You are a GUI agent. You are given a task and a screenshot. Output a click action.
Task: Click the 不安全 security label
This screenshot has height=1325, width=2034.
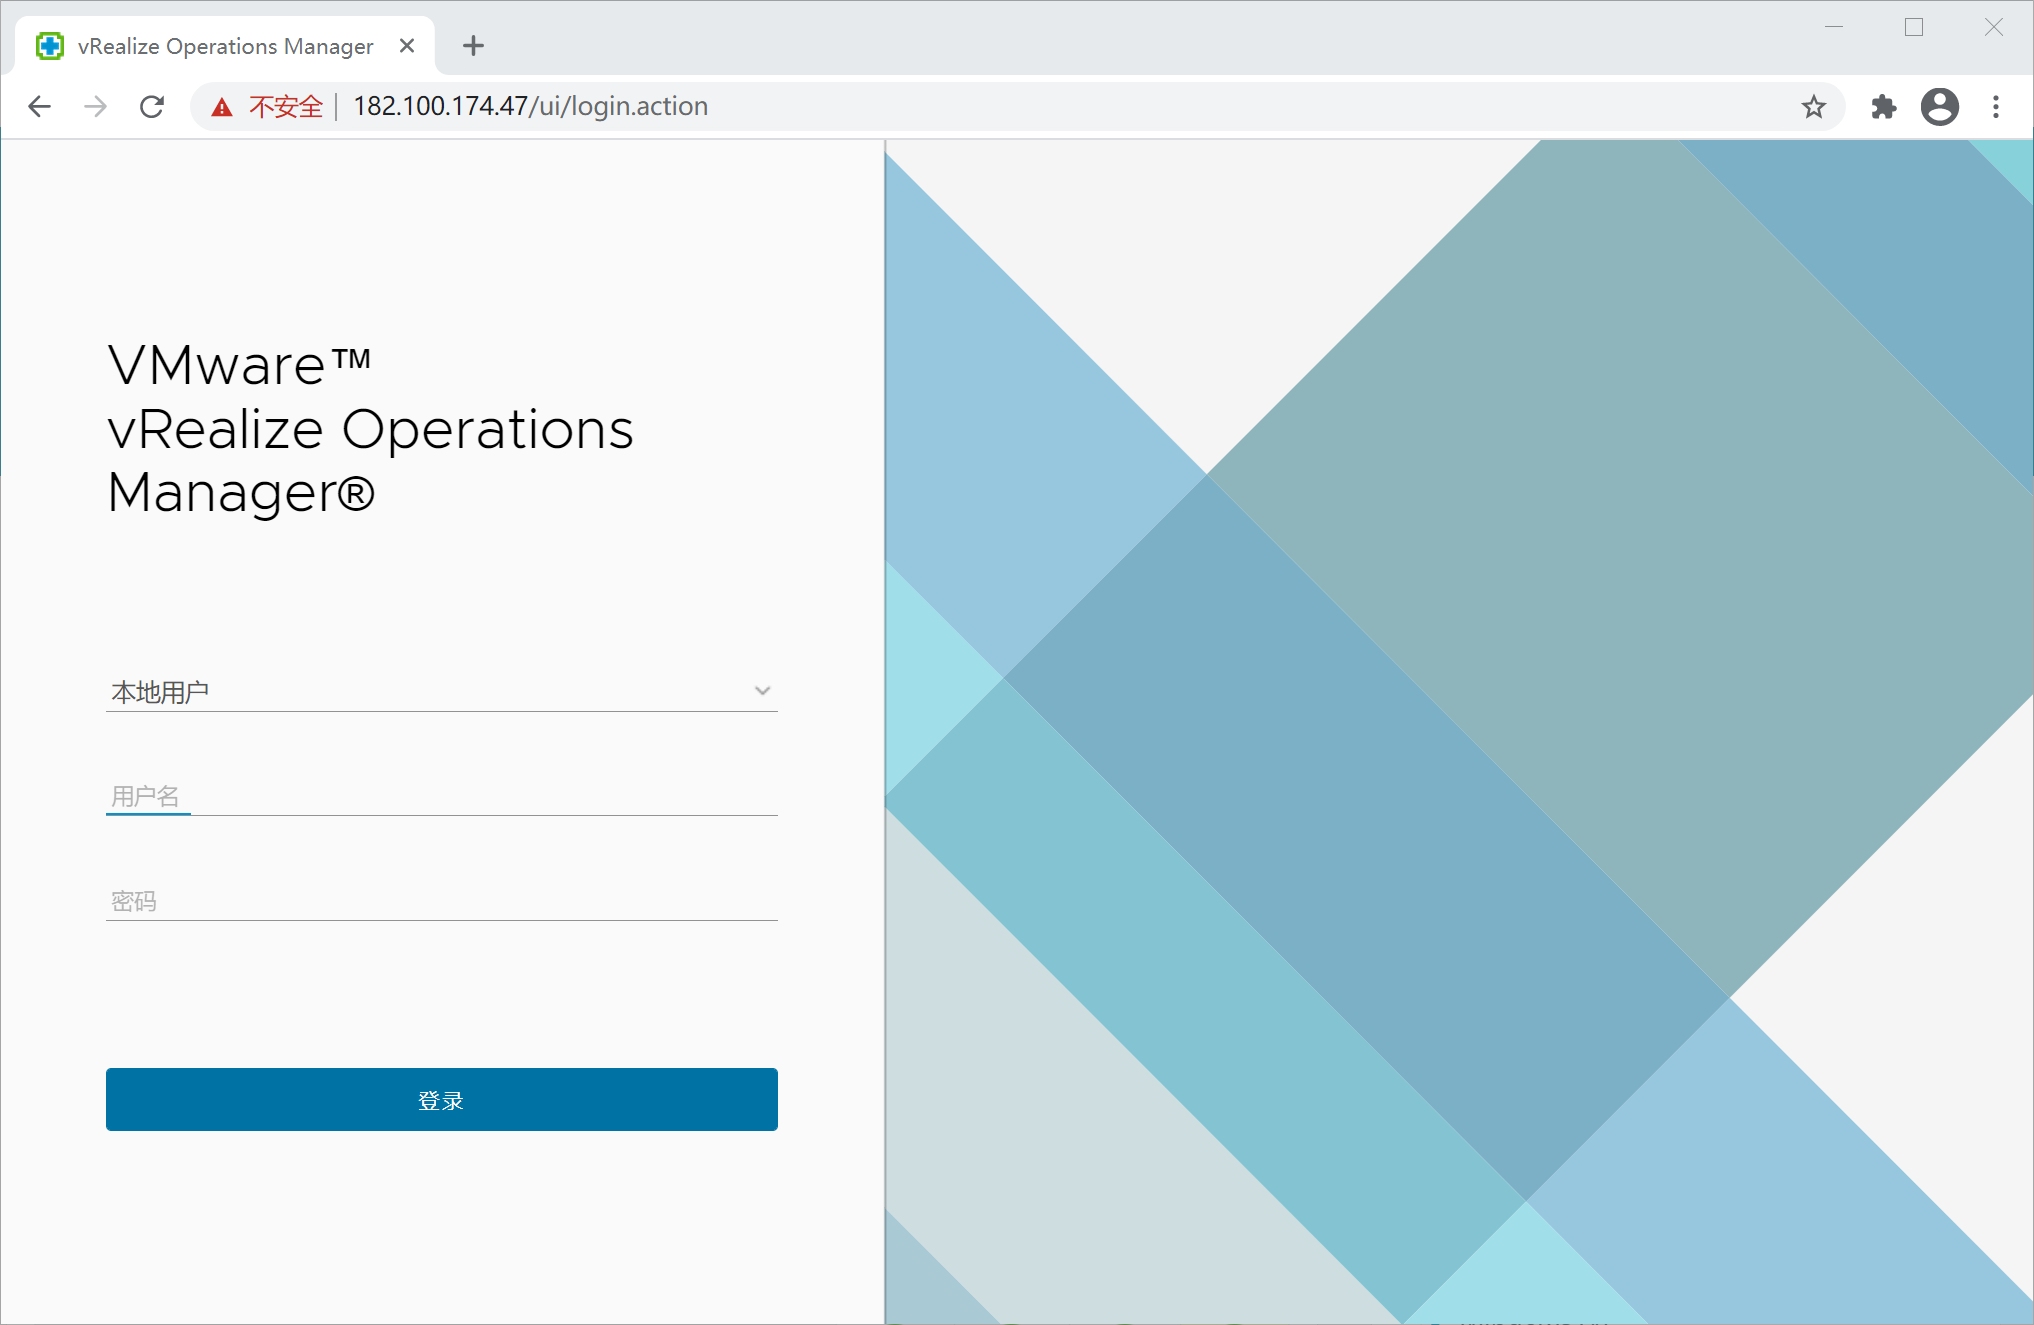[x=286, y=107]
